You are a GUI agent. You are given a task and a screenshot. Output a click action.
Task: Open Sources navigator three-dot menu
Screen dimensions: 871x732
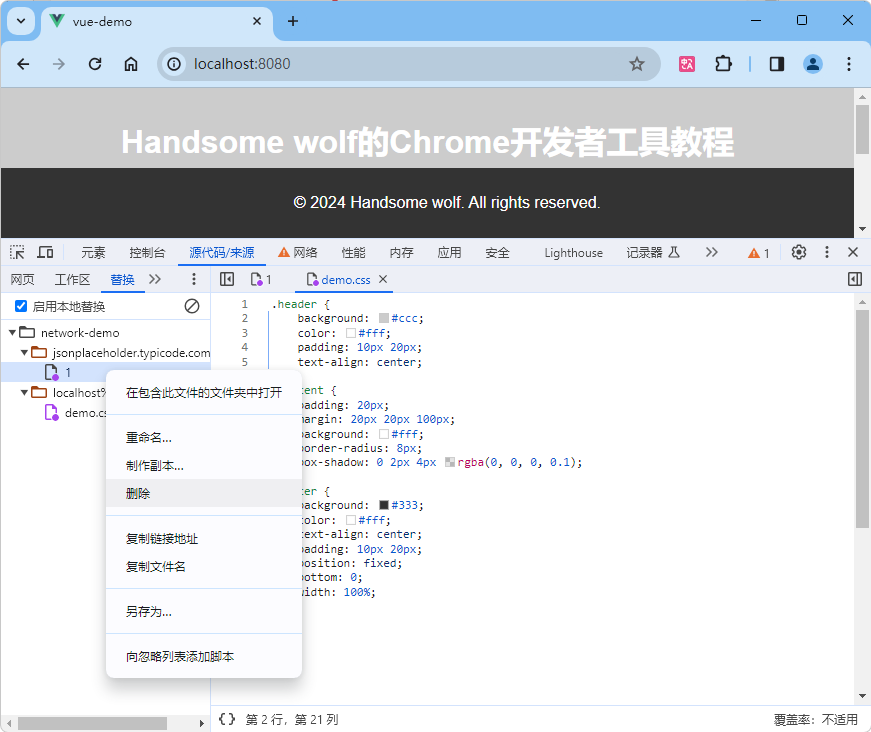(193, 279)
